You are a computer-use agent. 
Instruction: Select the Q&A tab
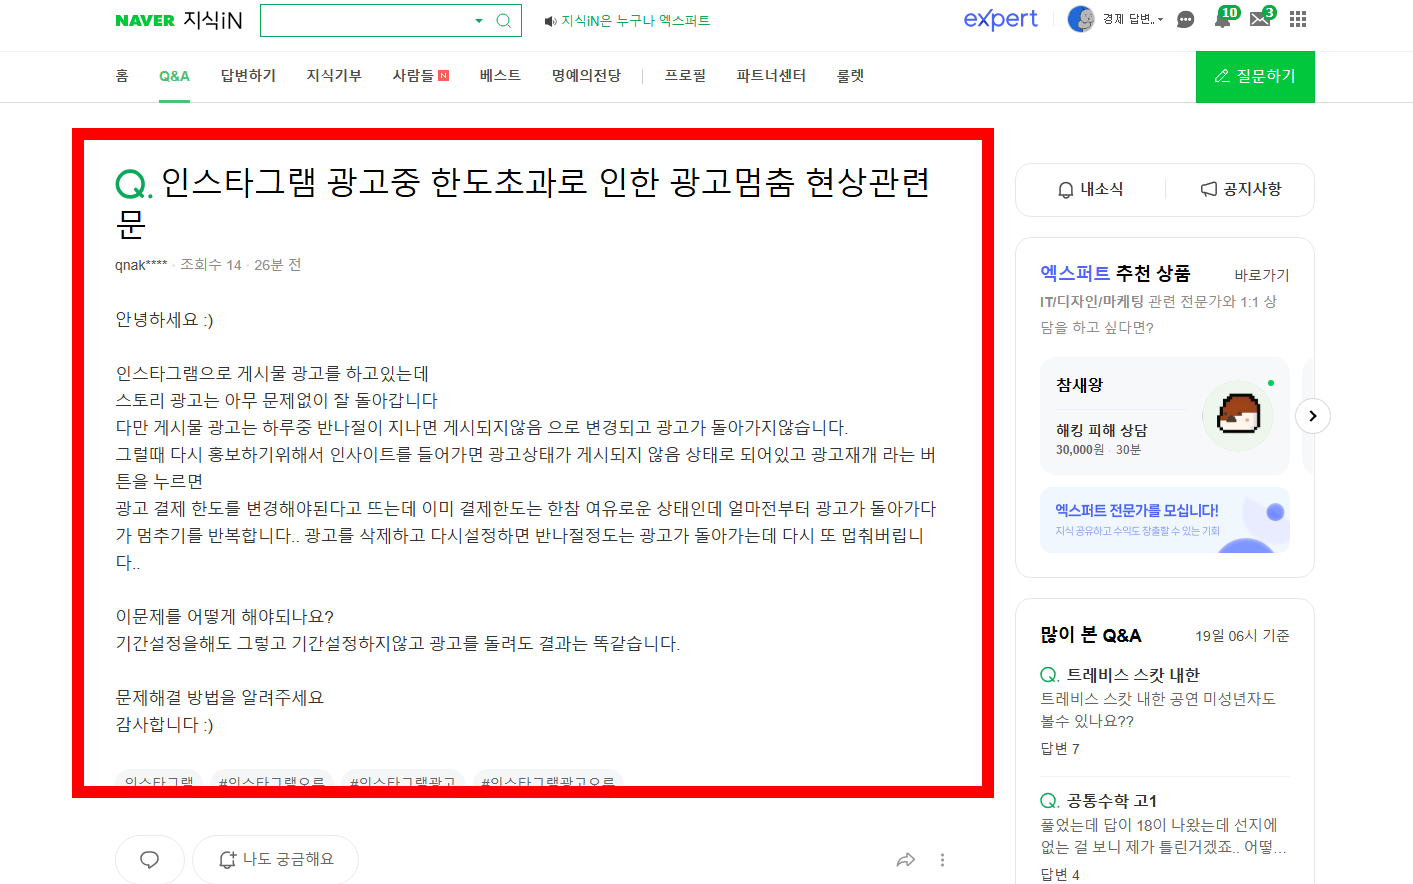pos(174,76)
